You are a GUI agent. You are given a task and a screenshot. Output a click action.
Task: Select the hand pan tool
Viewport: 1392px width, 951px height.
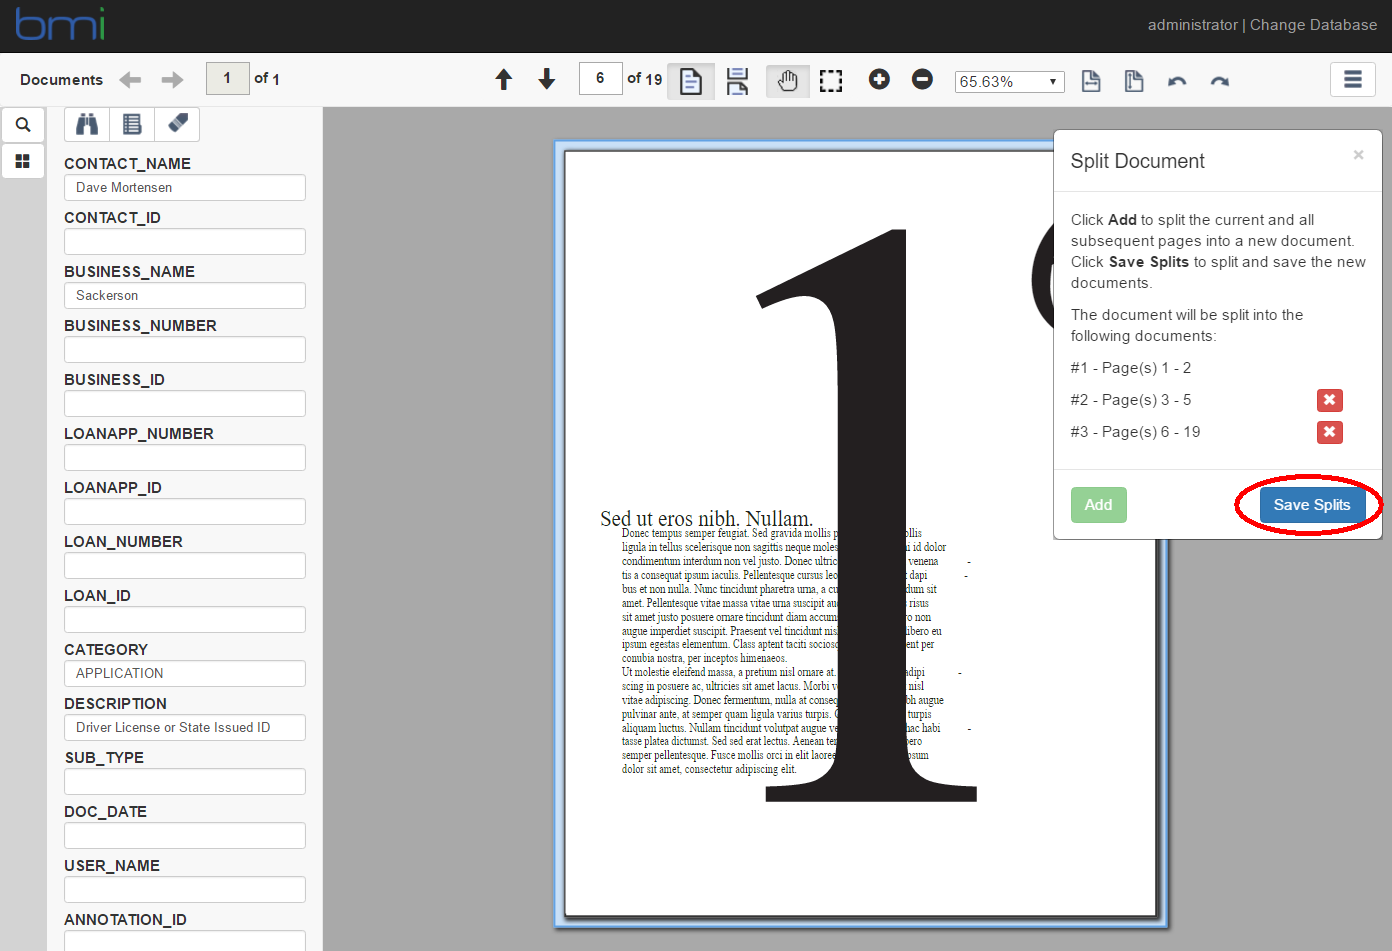point(788,81)
